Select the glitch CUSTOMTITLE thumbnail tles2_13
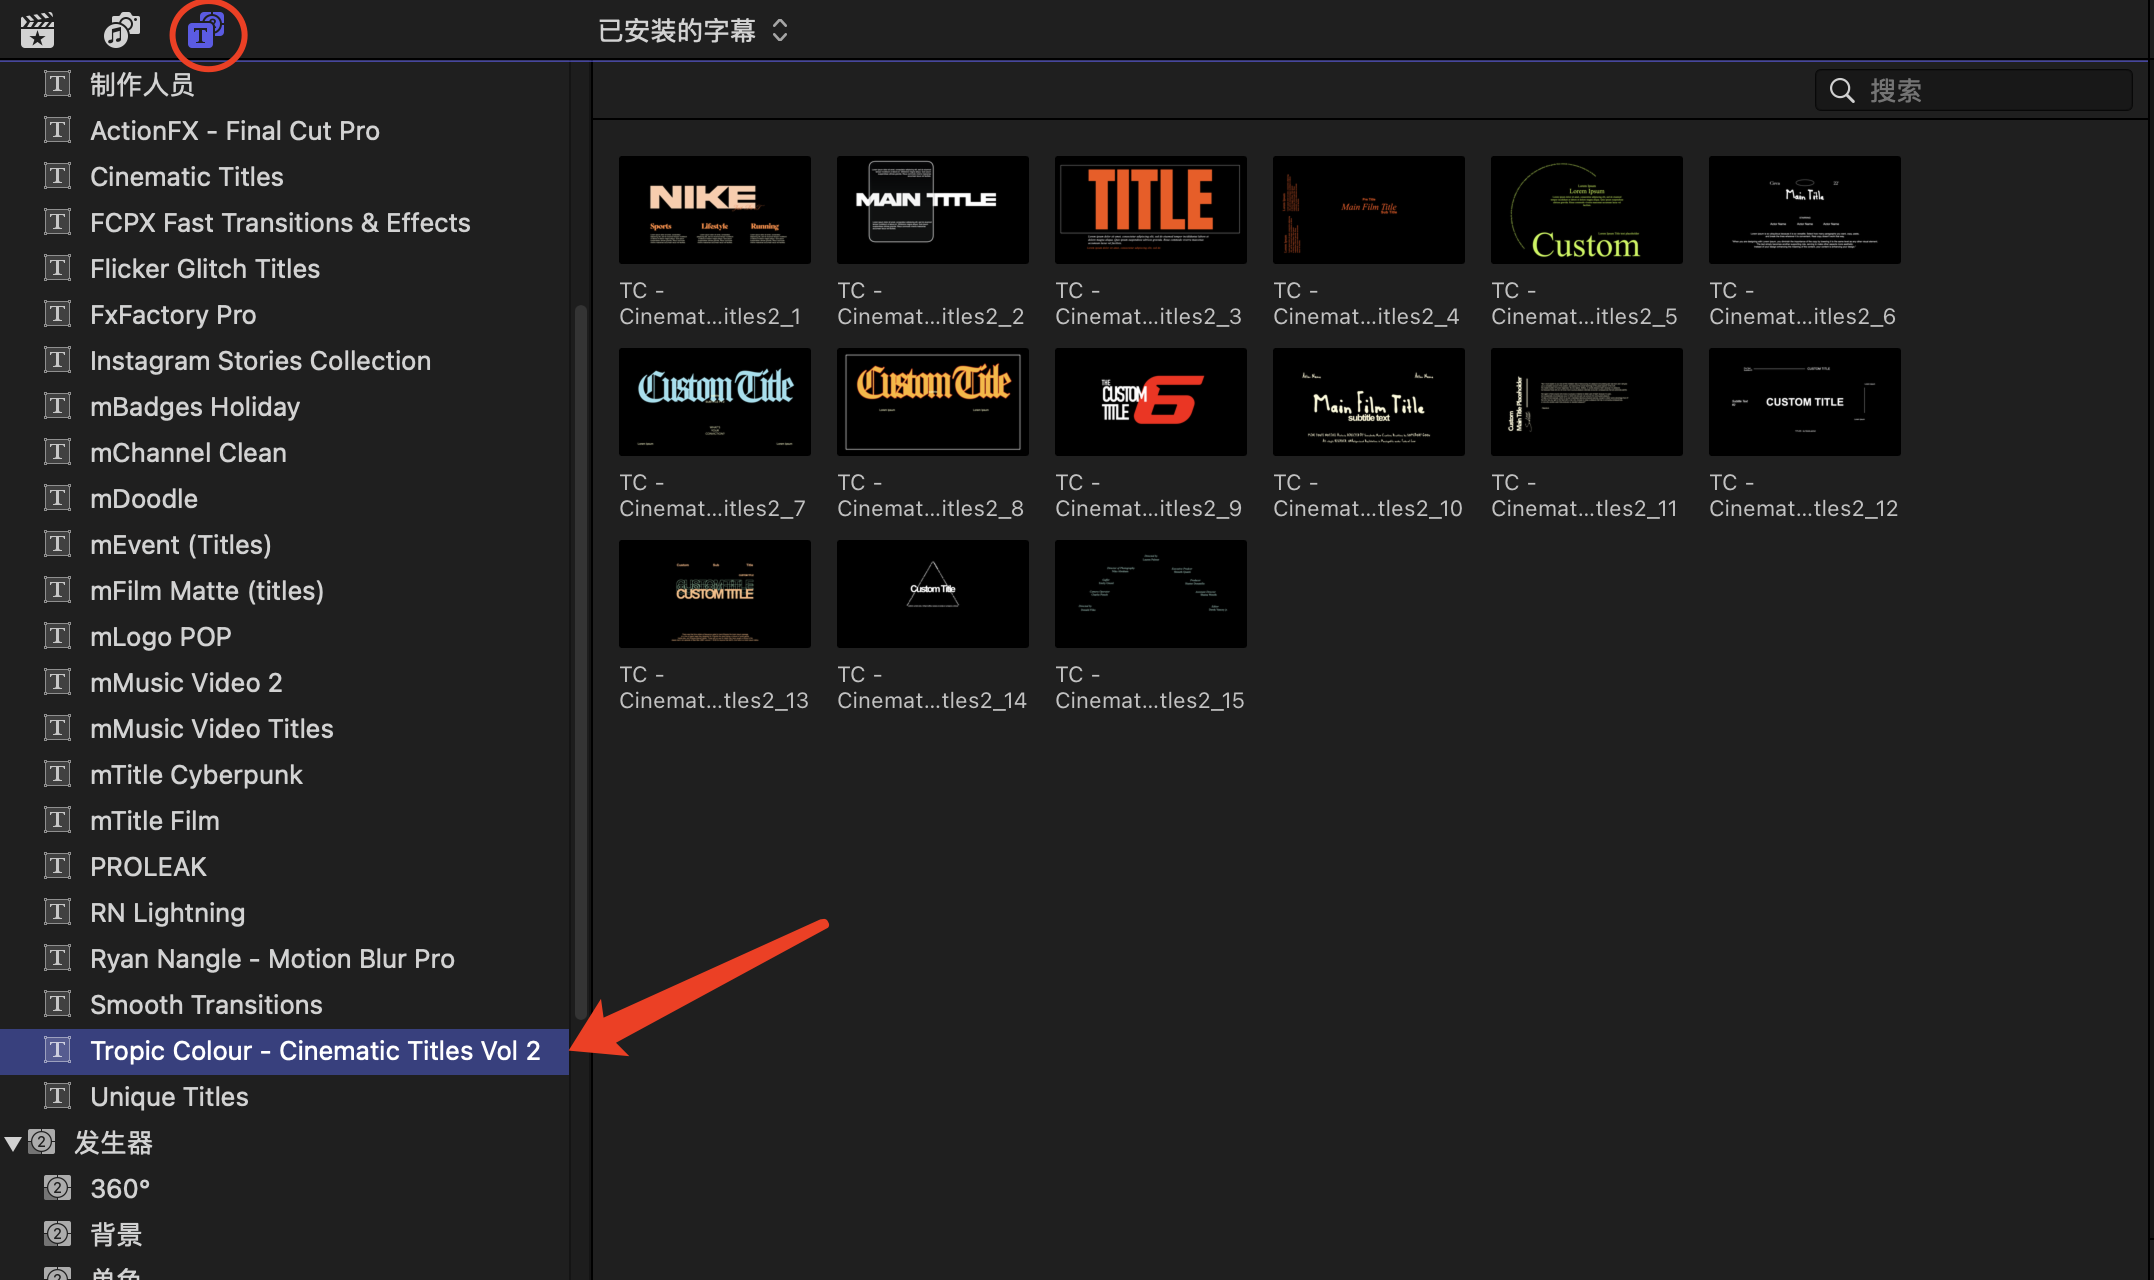This screenshot has width=2154, height=1280. [714, 594]
